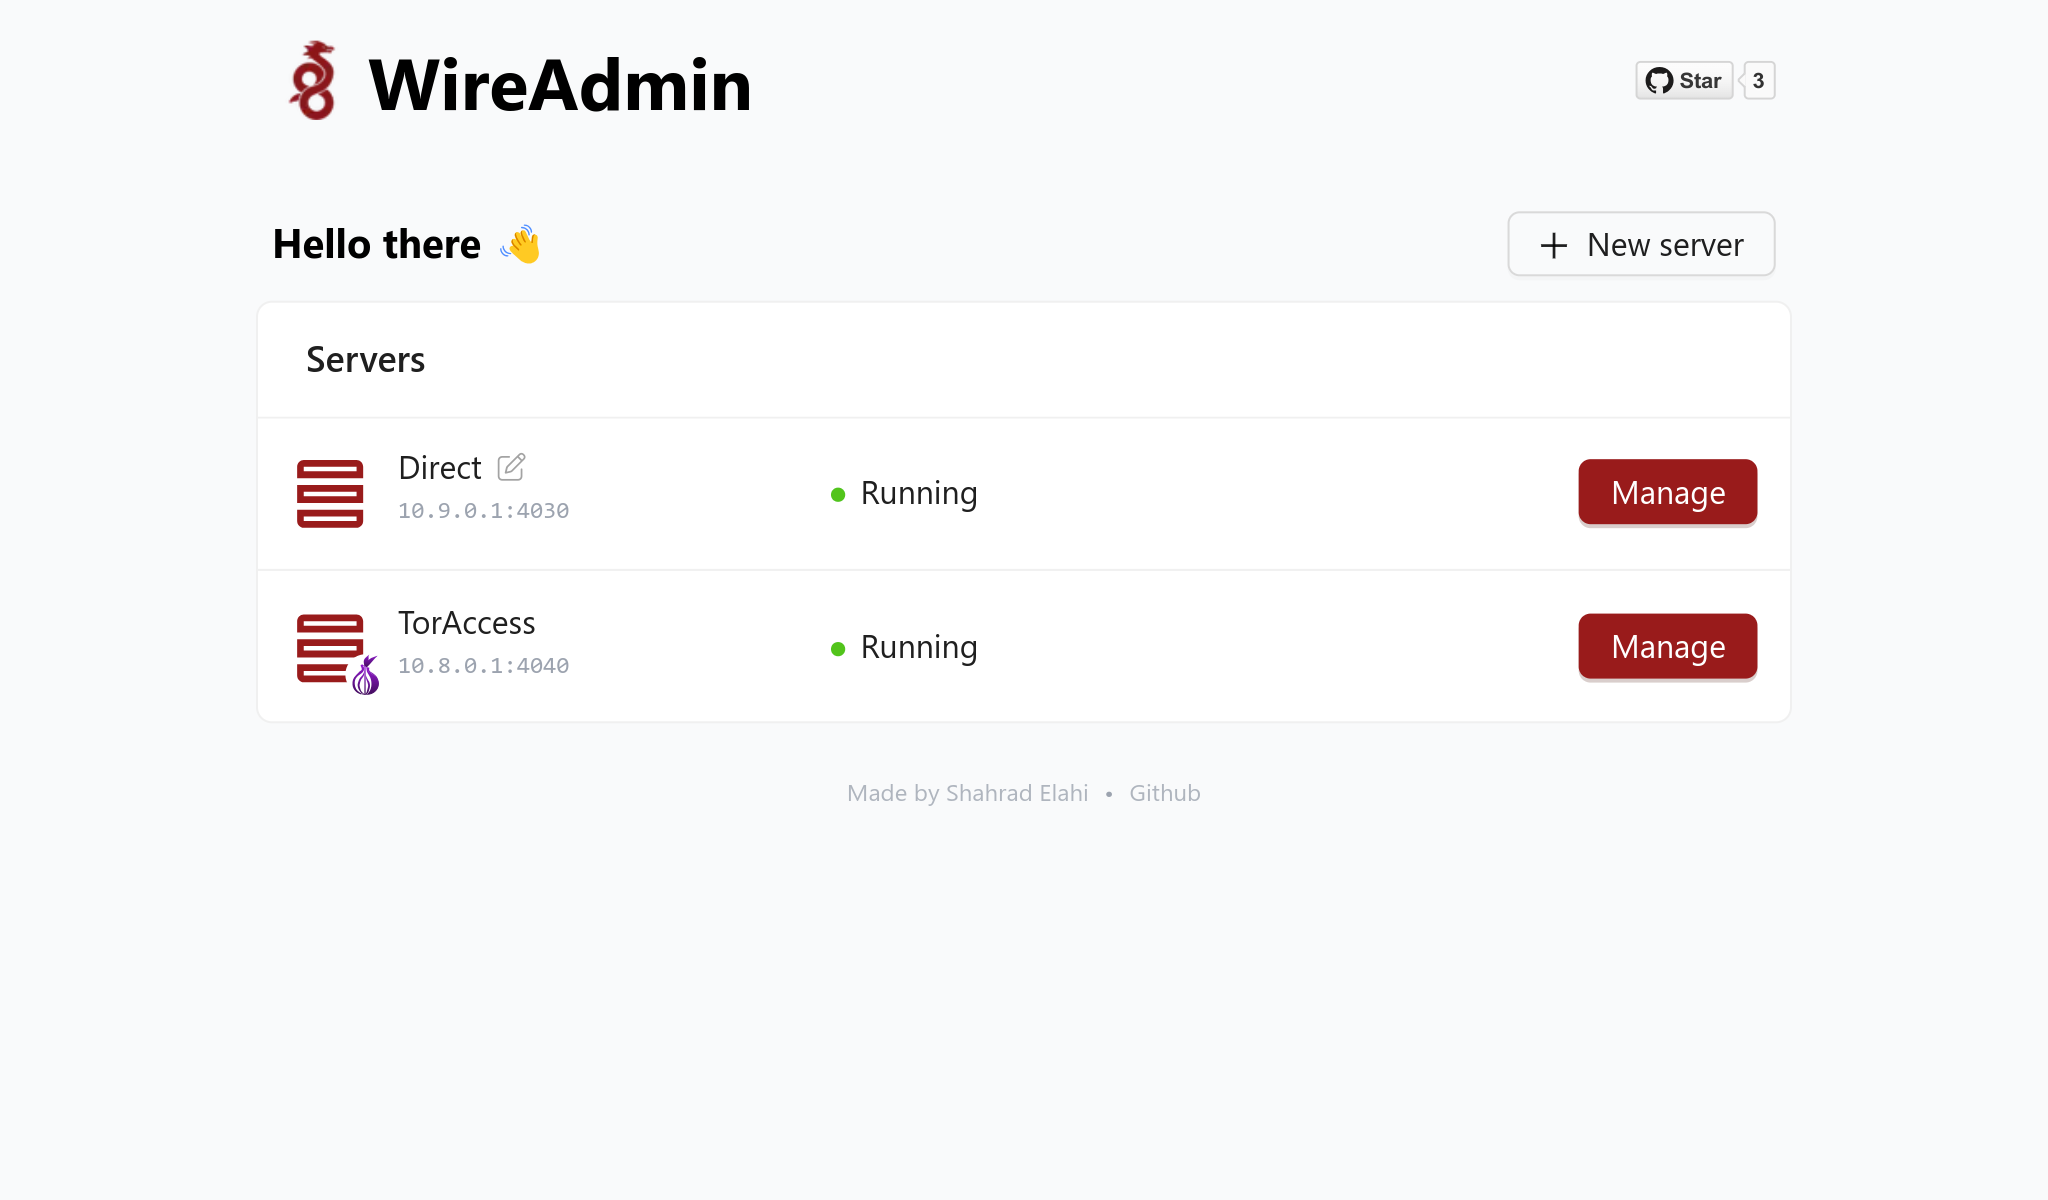Select the TorAccess server name
The image size is (2048, 1200).
466,623
